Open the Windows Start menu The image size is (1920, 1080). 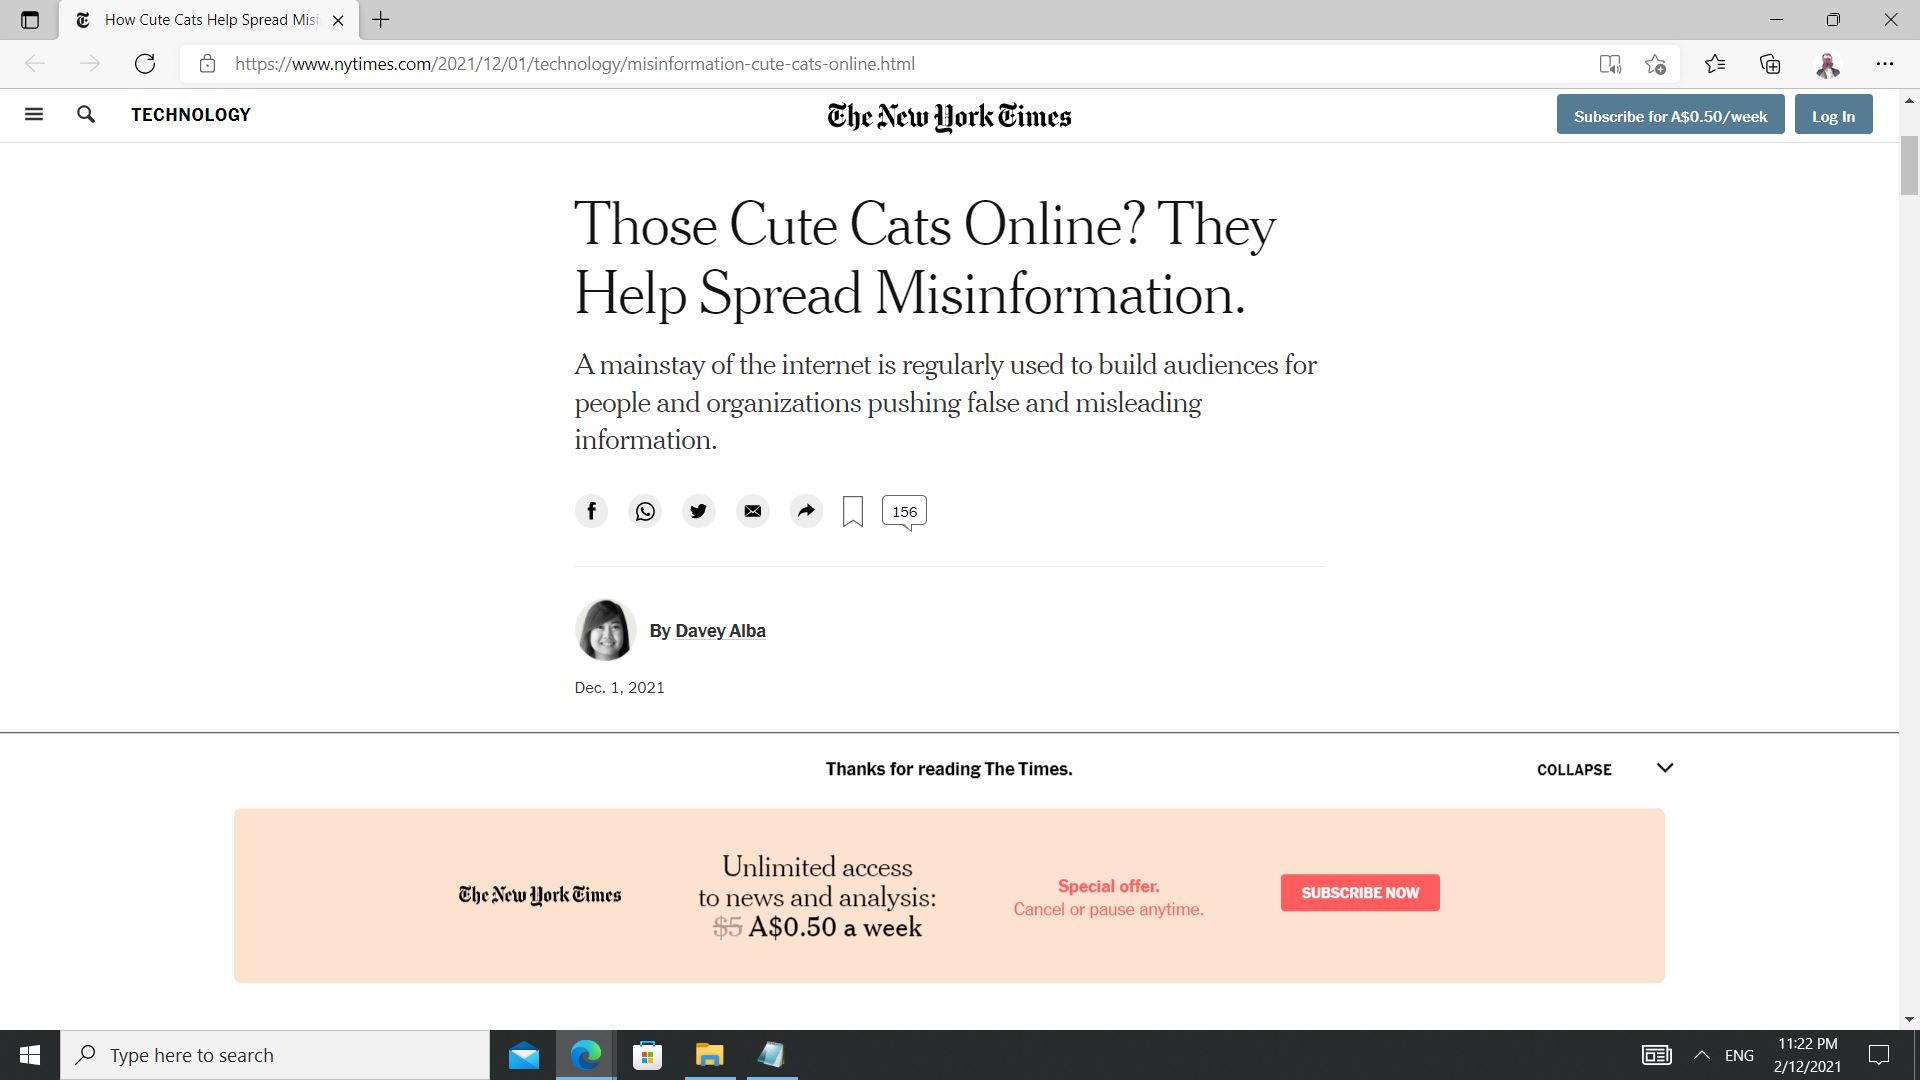[30, 1055]
